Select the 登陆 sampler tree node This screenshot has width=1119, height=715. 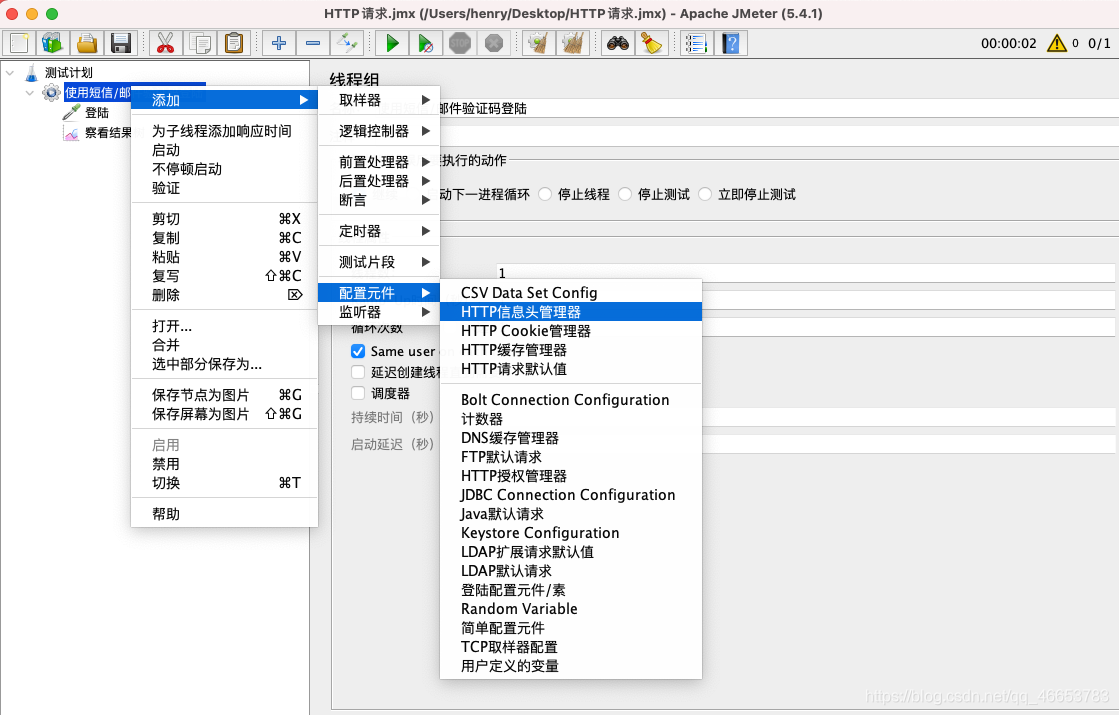tap(96, 113)
